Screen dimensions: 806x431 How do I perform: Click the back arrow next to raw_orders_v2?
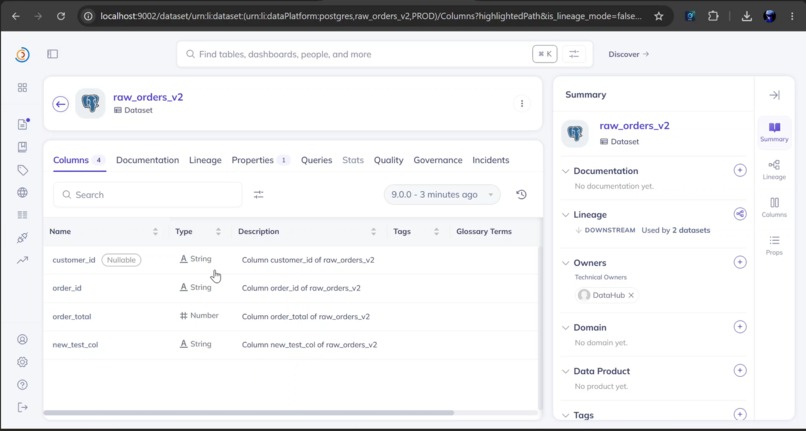point(61,104)
